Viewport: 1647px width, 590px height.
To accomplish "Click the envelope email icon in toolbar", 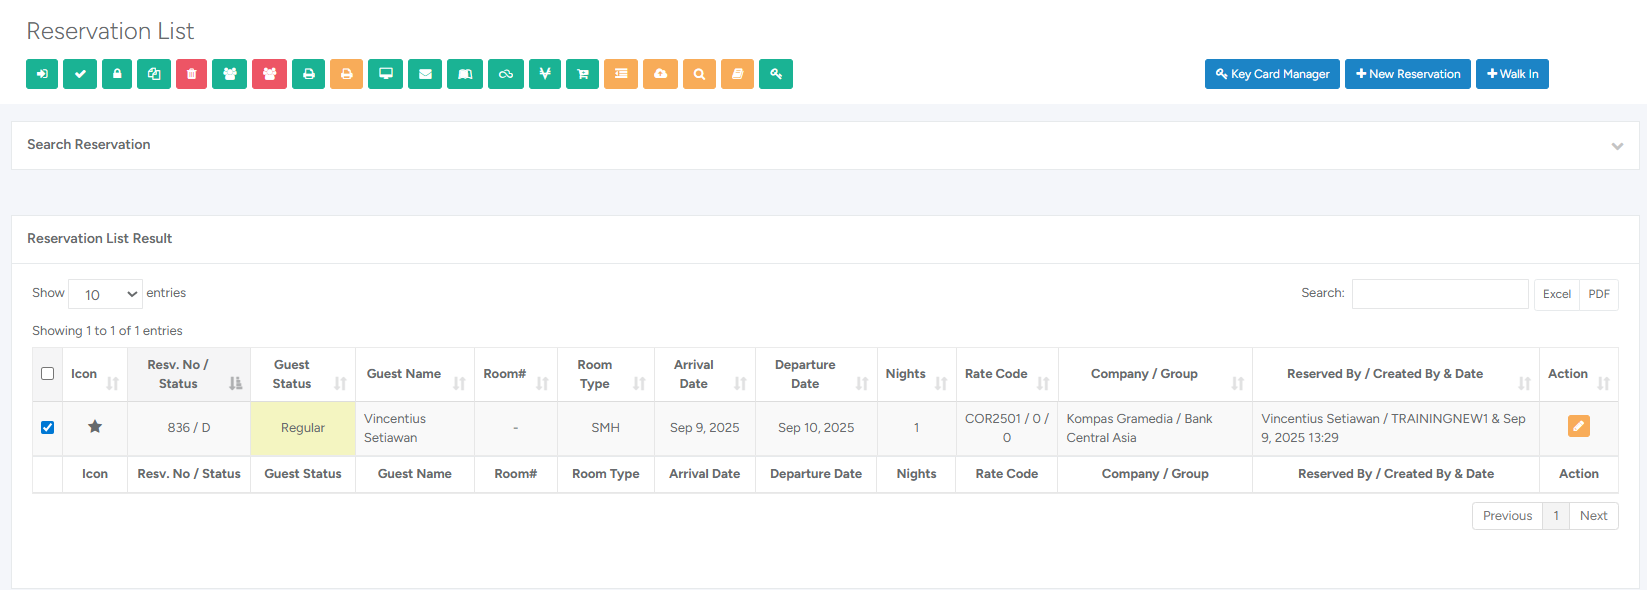I will pos(425,74).
